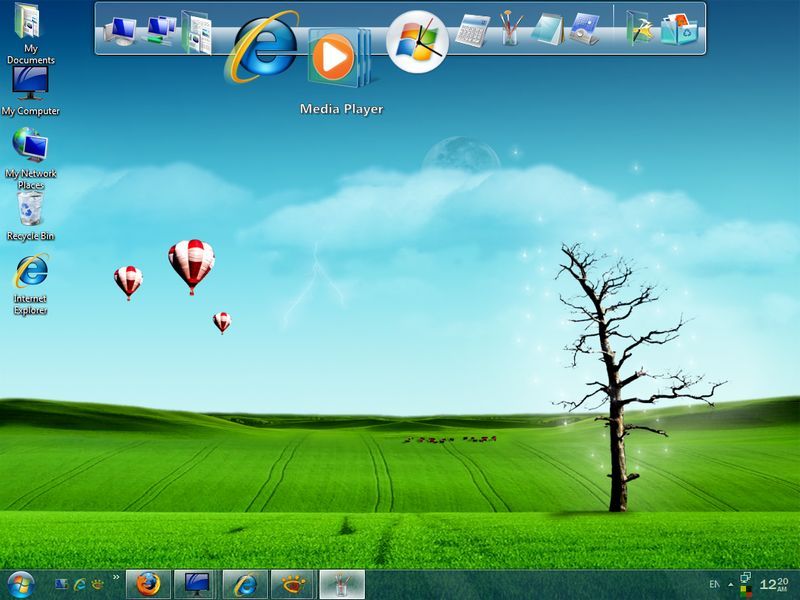Open the tools folder icon in the dock
The image size is (800, 600).
coord(640,29)
